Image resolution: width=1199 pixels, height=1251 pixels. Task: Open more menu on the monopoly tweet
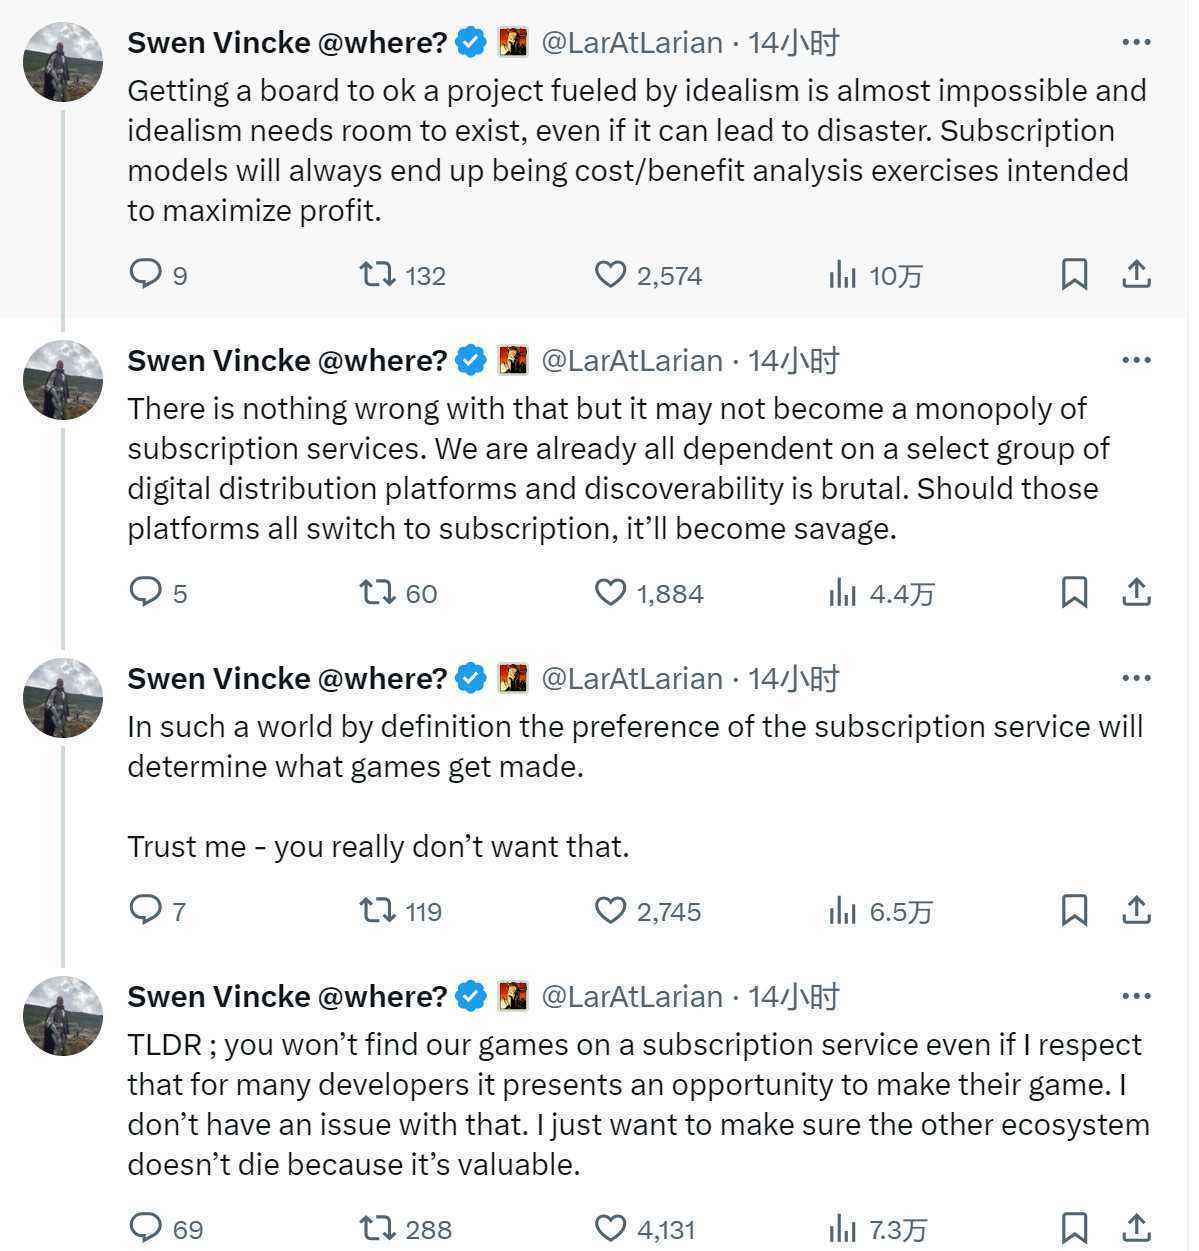[1136, 360]
